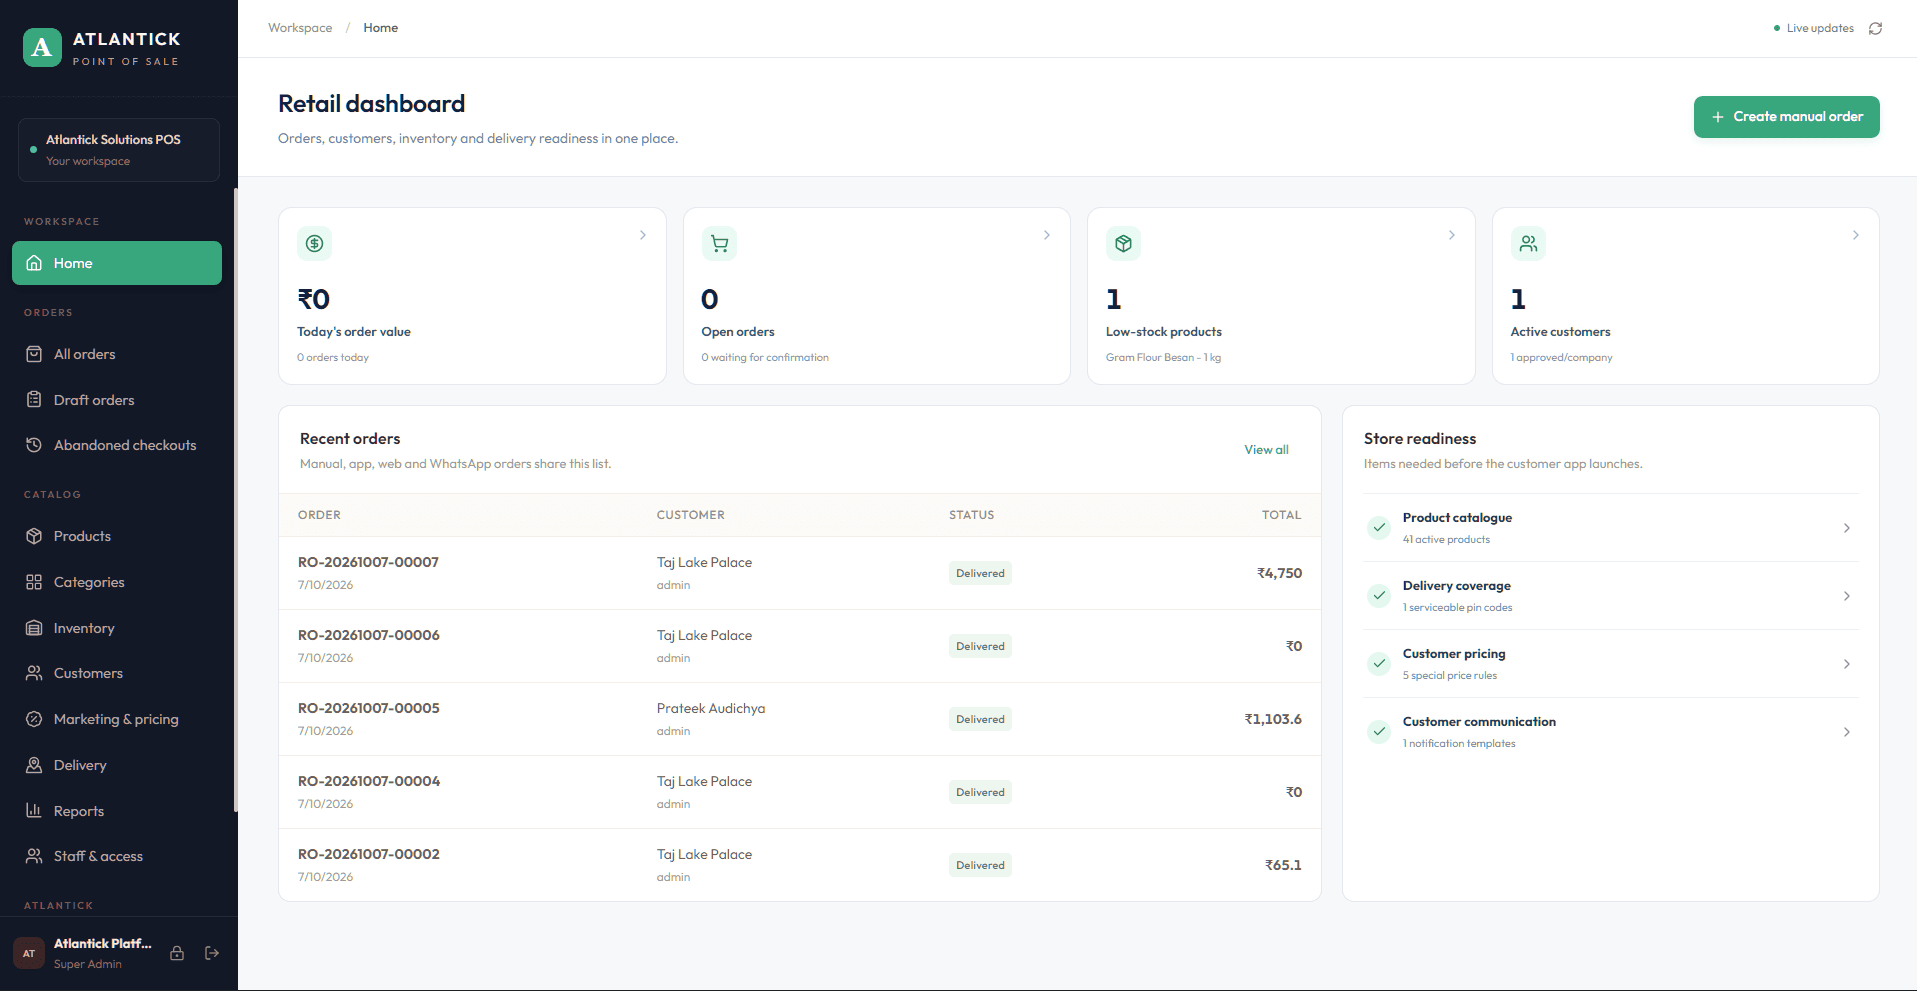
Task: Open Inventory in the sidebar
Action: click(117, 628)
